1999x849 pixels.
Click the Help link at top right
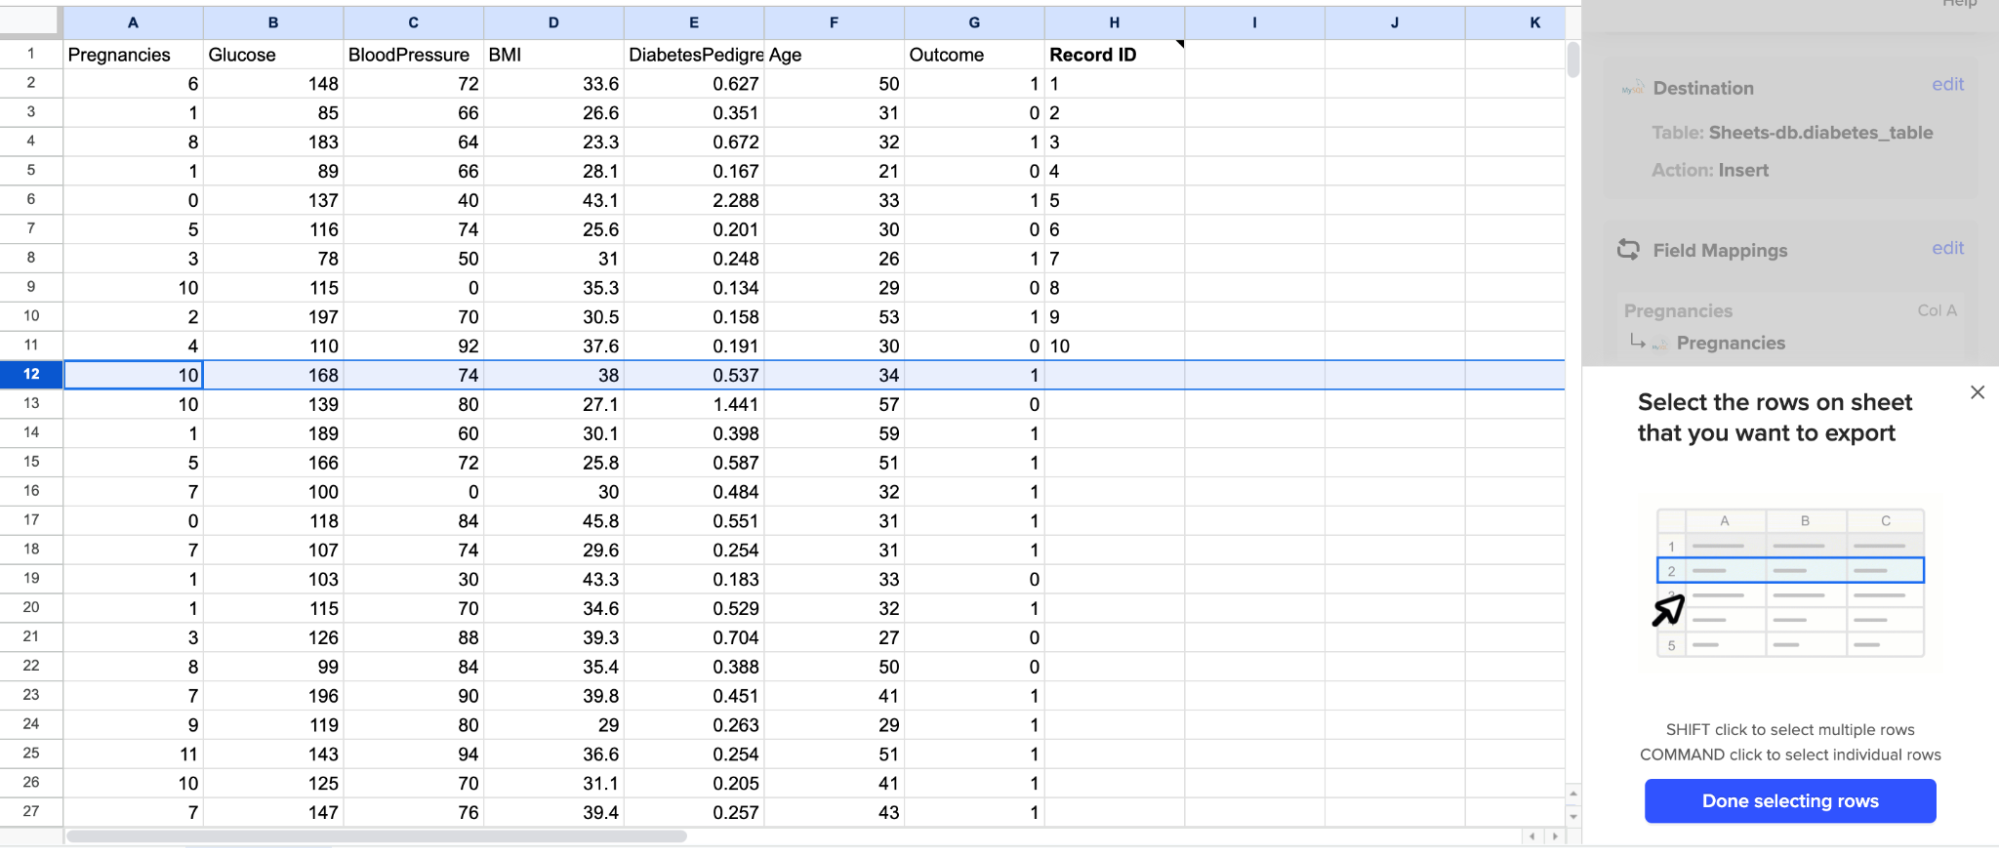[x=1959, y=4]
